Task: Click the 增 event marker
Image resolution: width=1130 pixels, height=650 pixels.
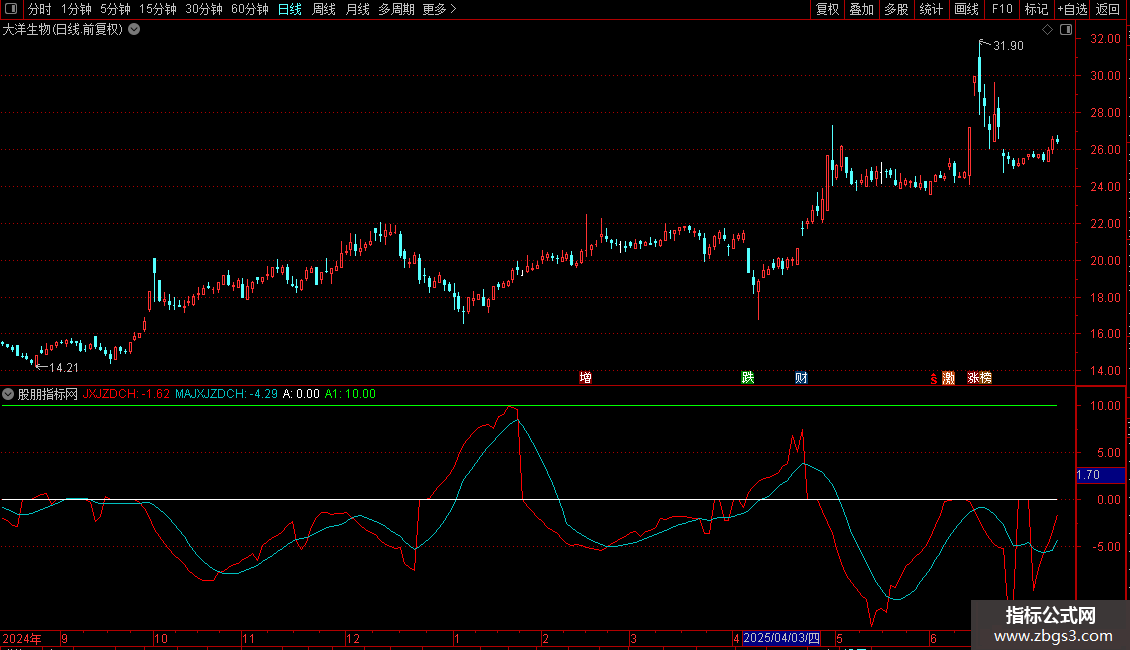Action: (585, 378)
